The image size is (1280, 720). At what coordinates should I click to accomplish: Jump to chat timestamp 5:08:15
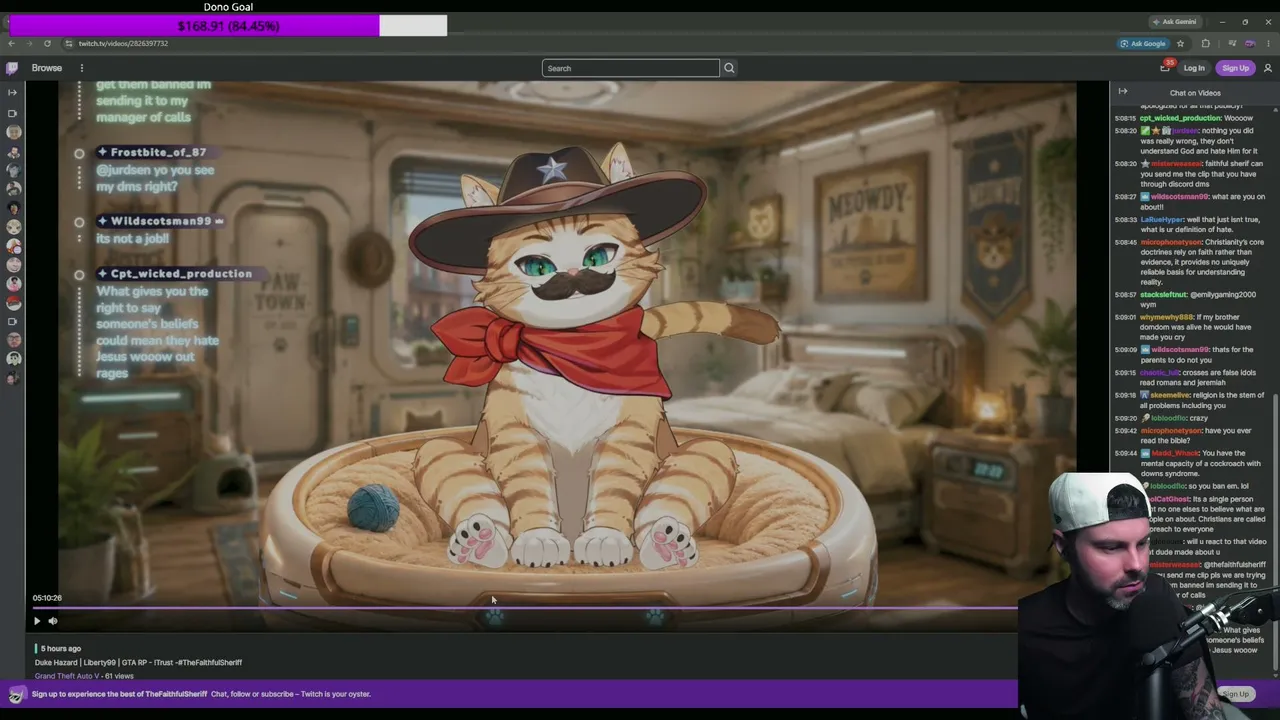coord(1125,118)
